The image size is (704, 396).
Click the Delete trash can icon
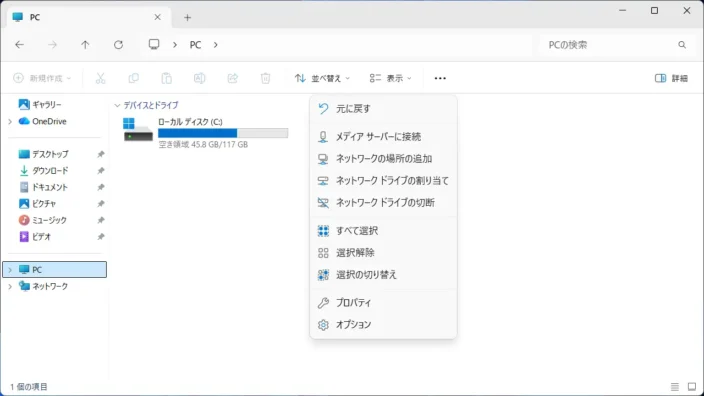point(265,78)
